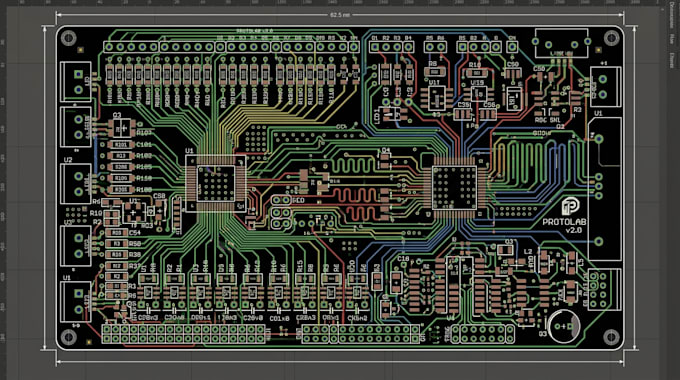Click the R103 designator label
680x380 pixels.
tap(144, 133)
